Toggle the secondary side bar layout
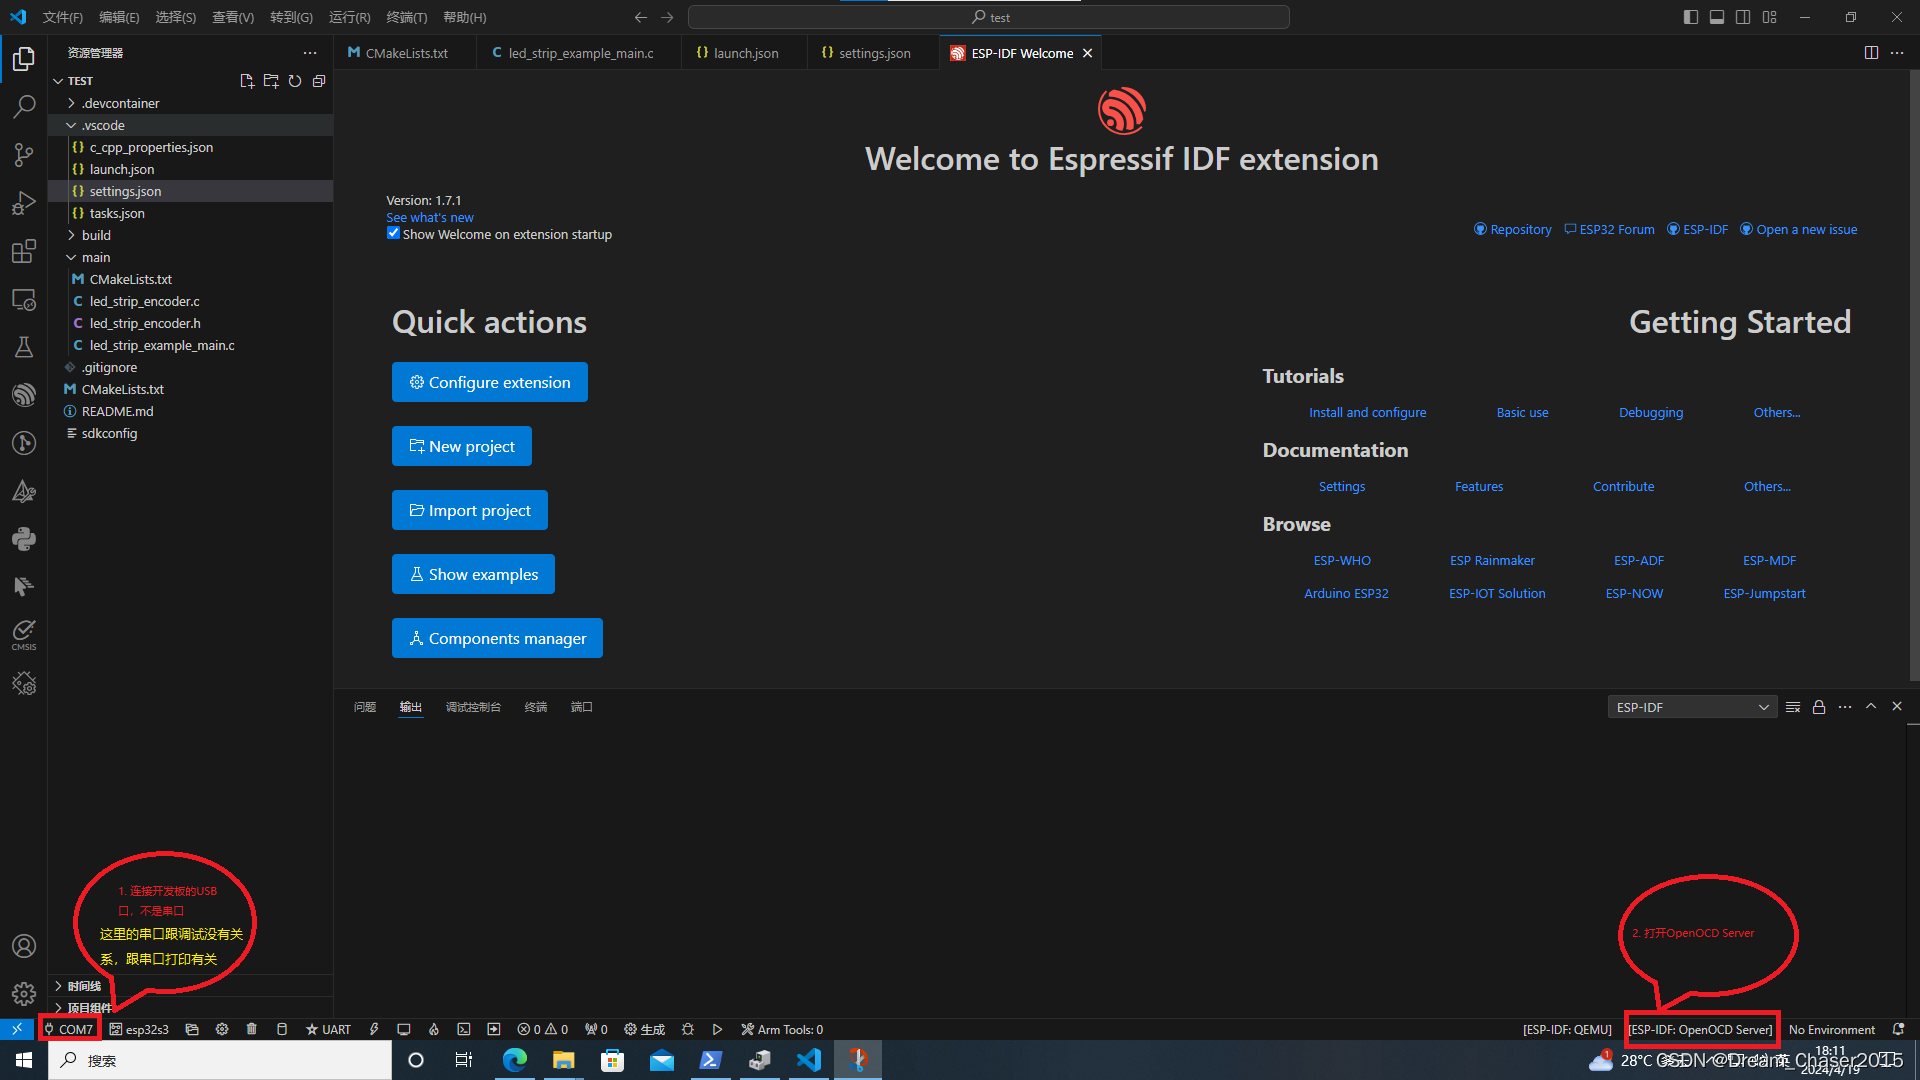The image size is (1920, 1080). (x=1743, y=17)
